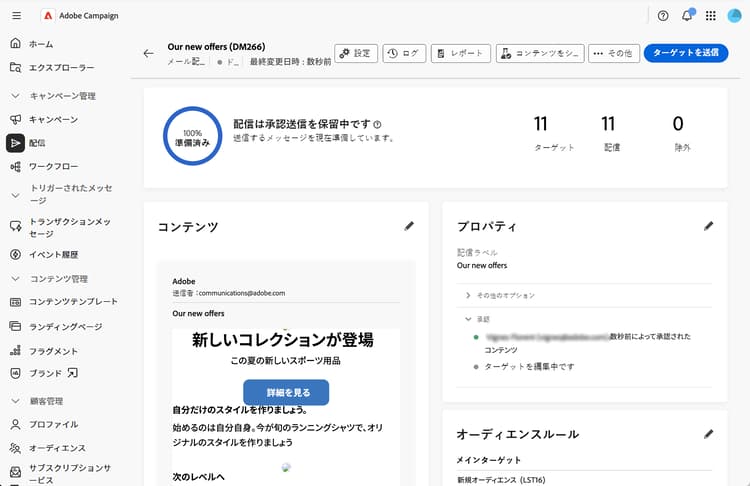
Task: Go back with the left arrow
Action: (149, 53)
